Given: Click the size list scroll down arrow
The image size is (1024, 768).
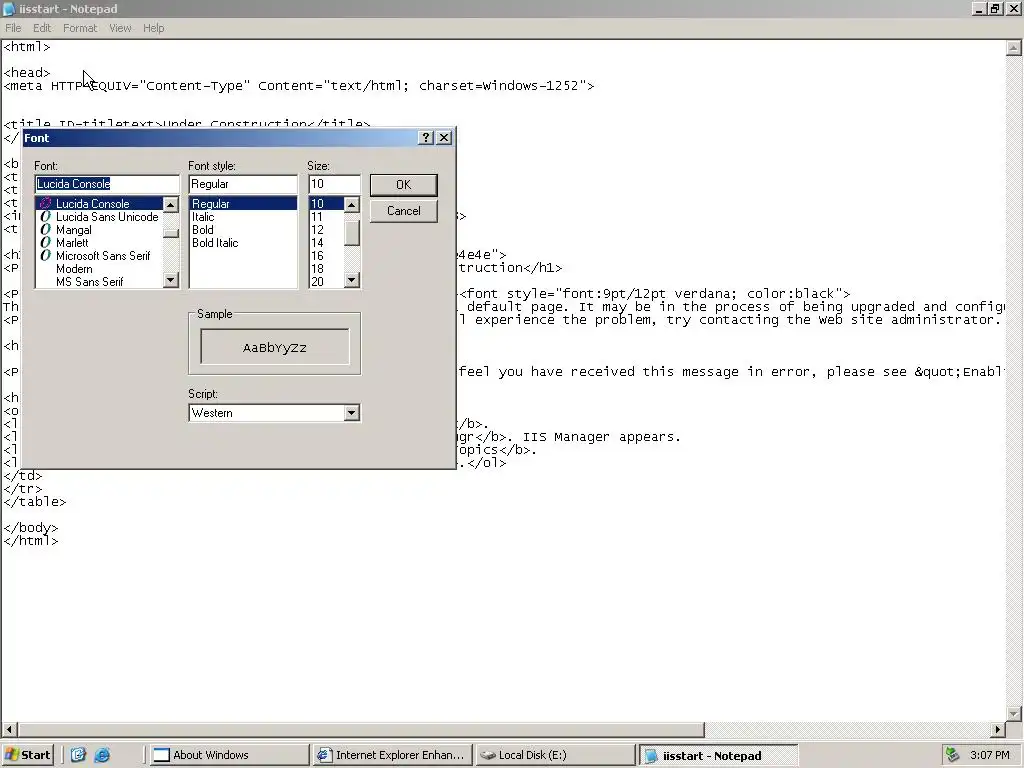Looking at the screenshot, I should tap(351, 281).
